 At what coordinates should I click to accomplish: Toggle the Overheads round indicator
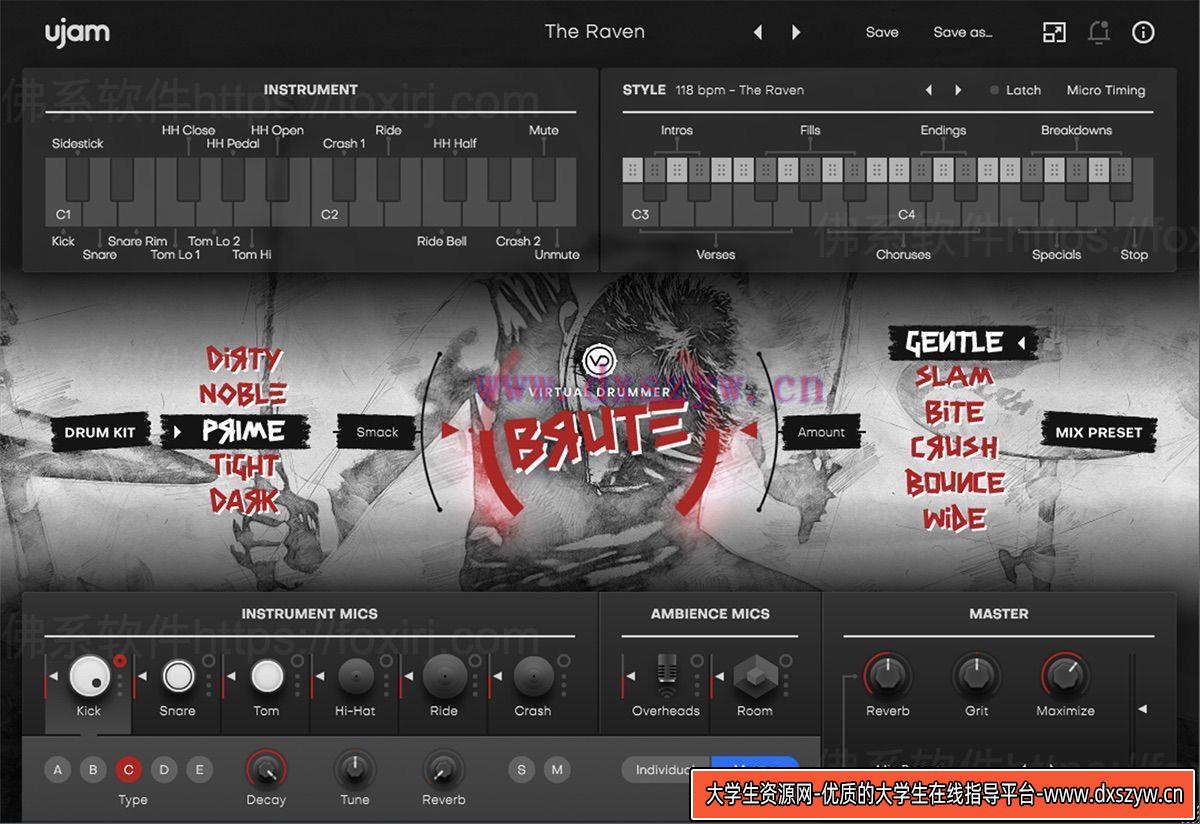pos(697,661)
